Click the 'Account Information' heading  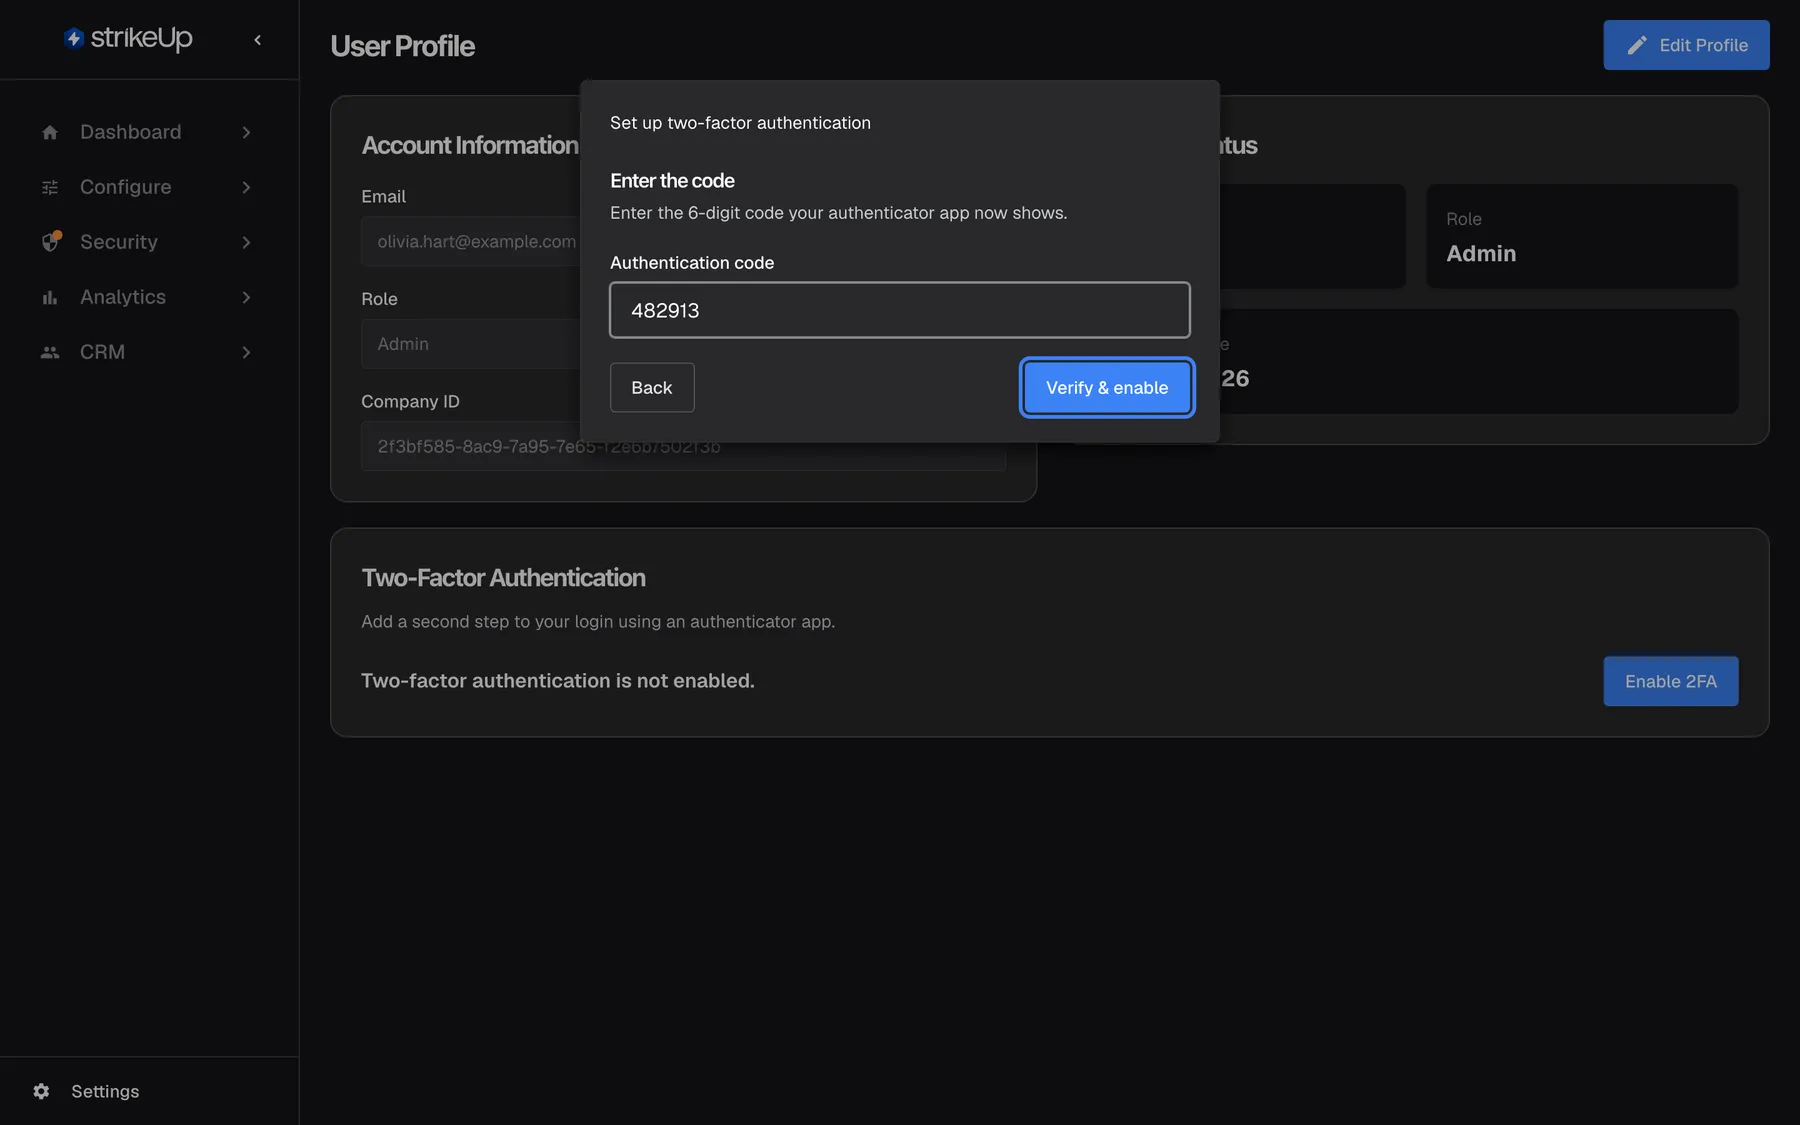click(x=470, y=146)
